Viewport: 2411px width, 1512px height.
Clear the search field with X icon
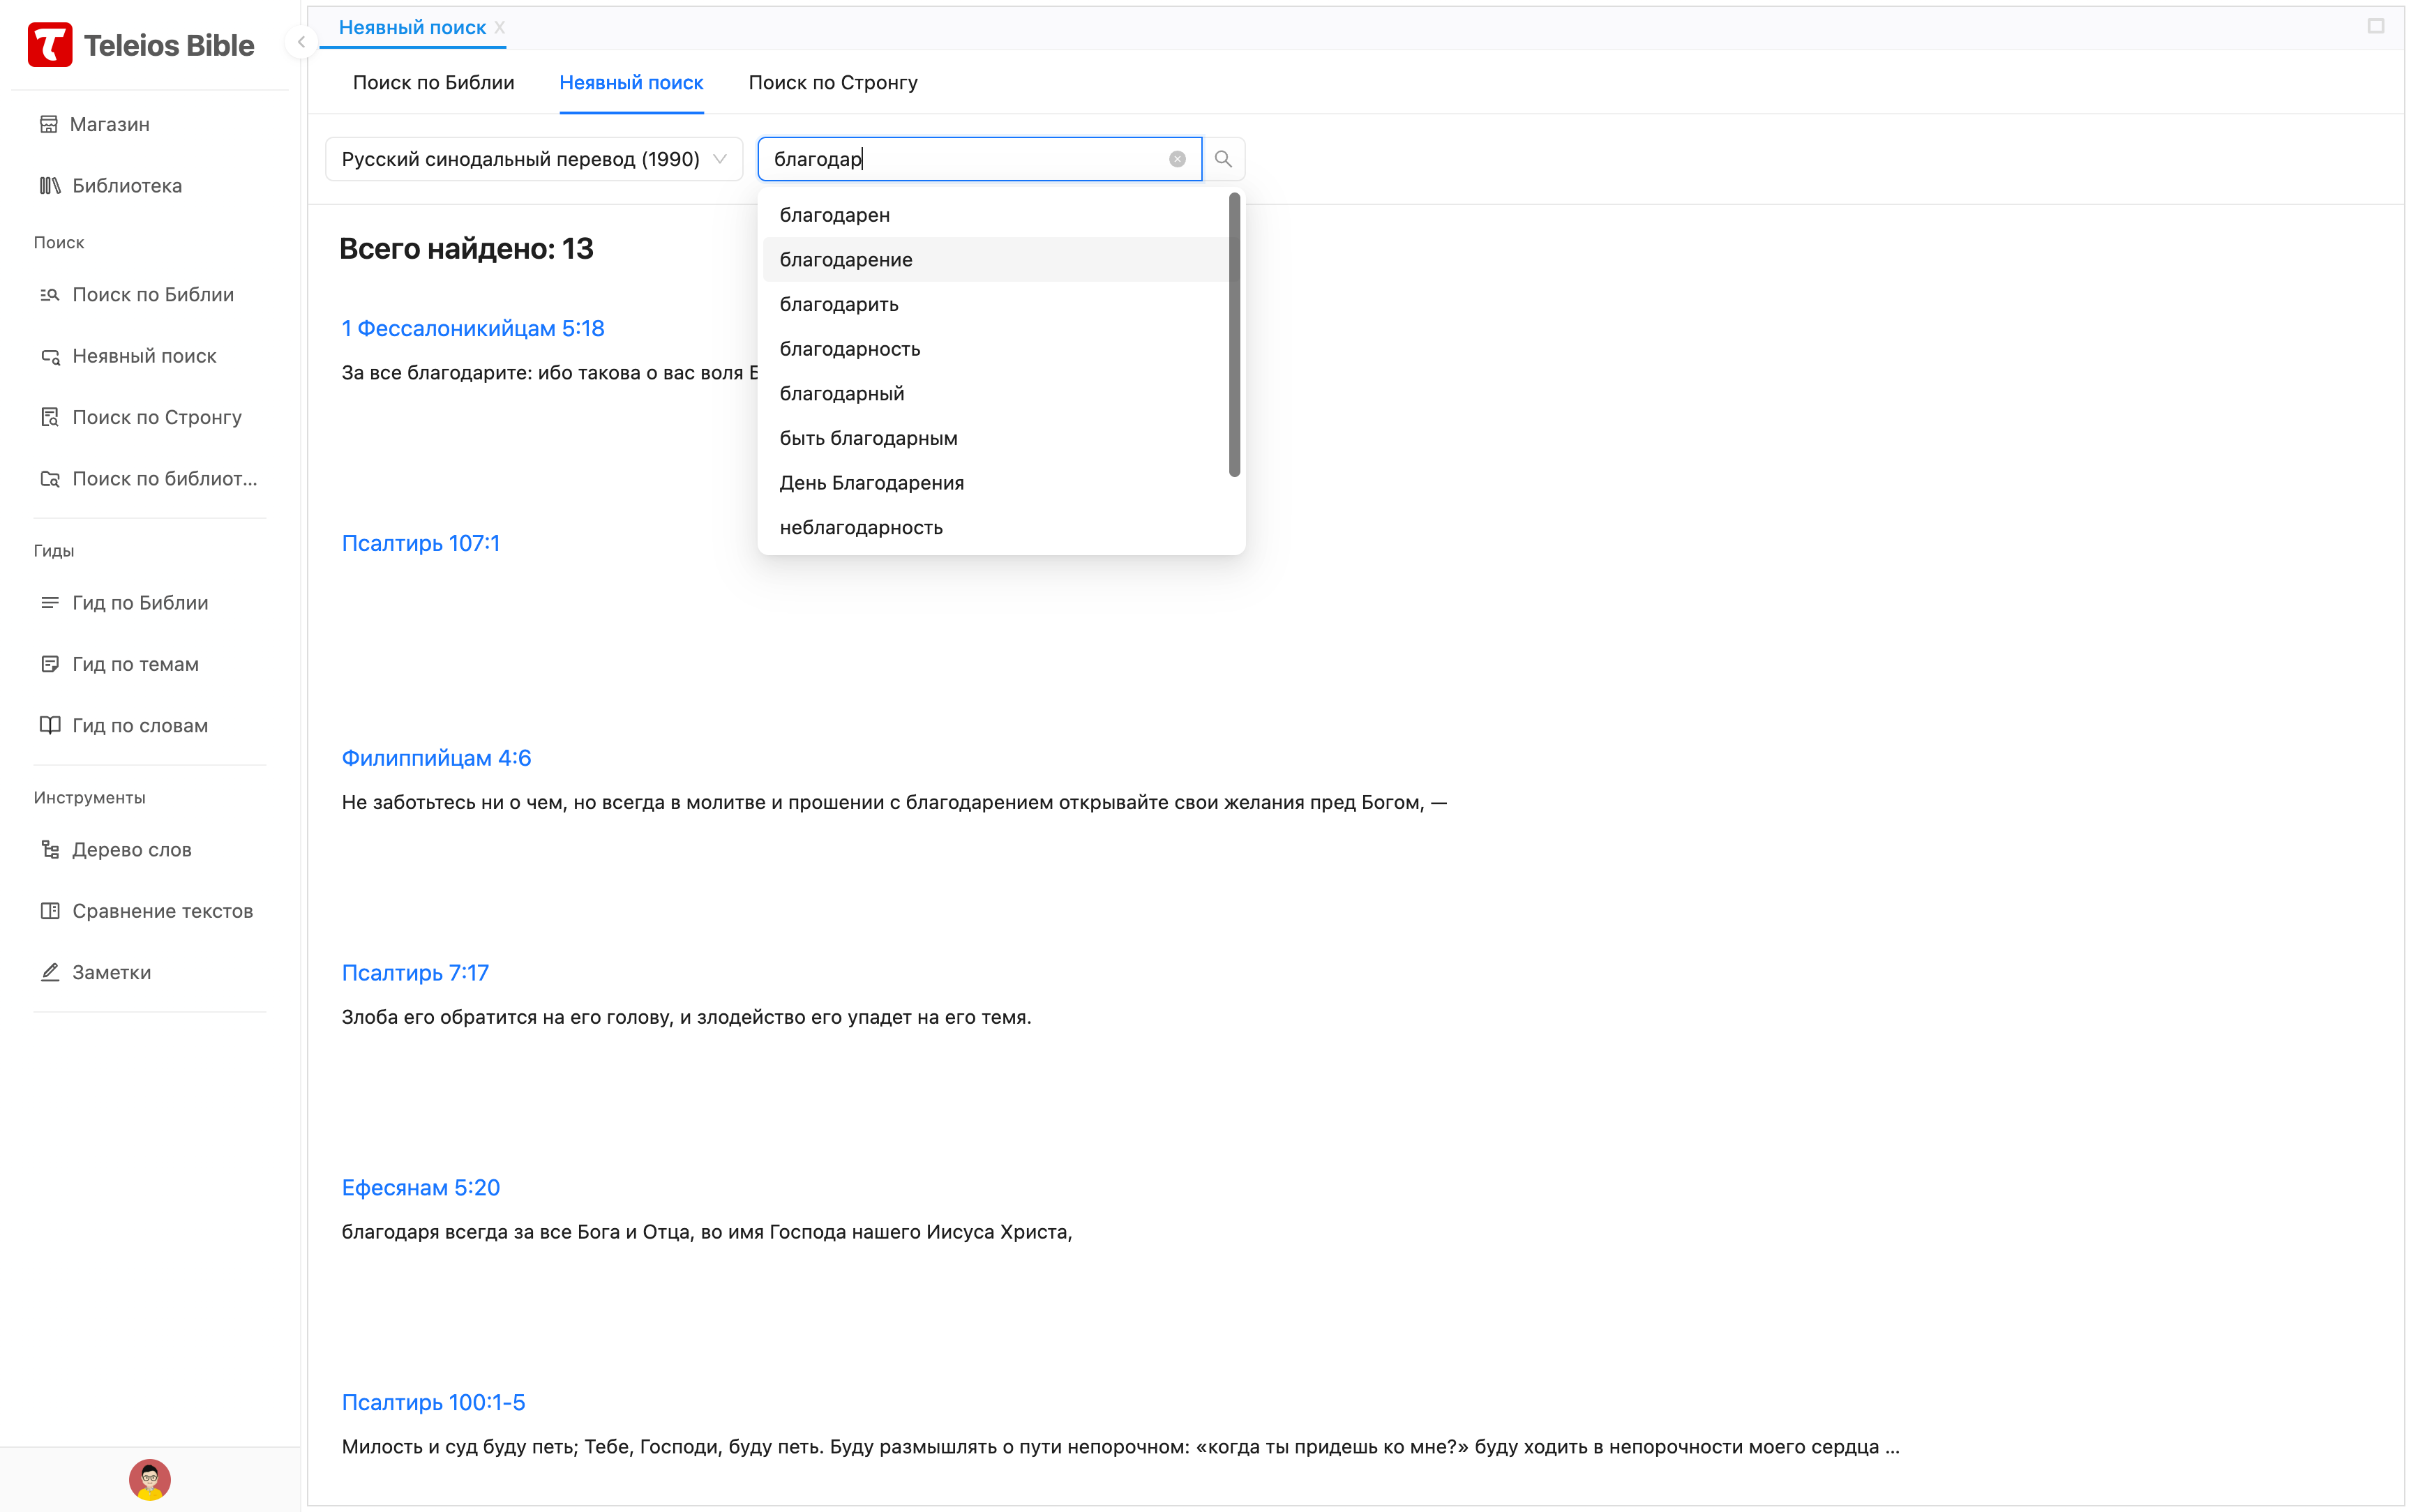pos(1177,159)
